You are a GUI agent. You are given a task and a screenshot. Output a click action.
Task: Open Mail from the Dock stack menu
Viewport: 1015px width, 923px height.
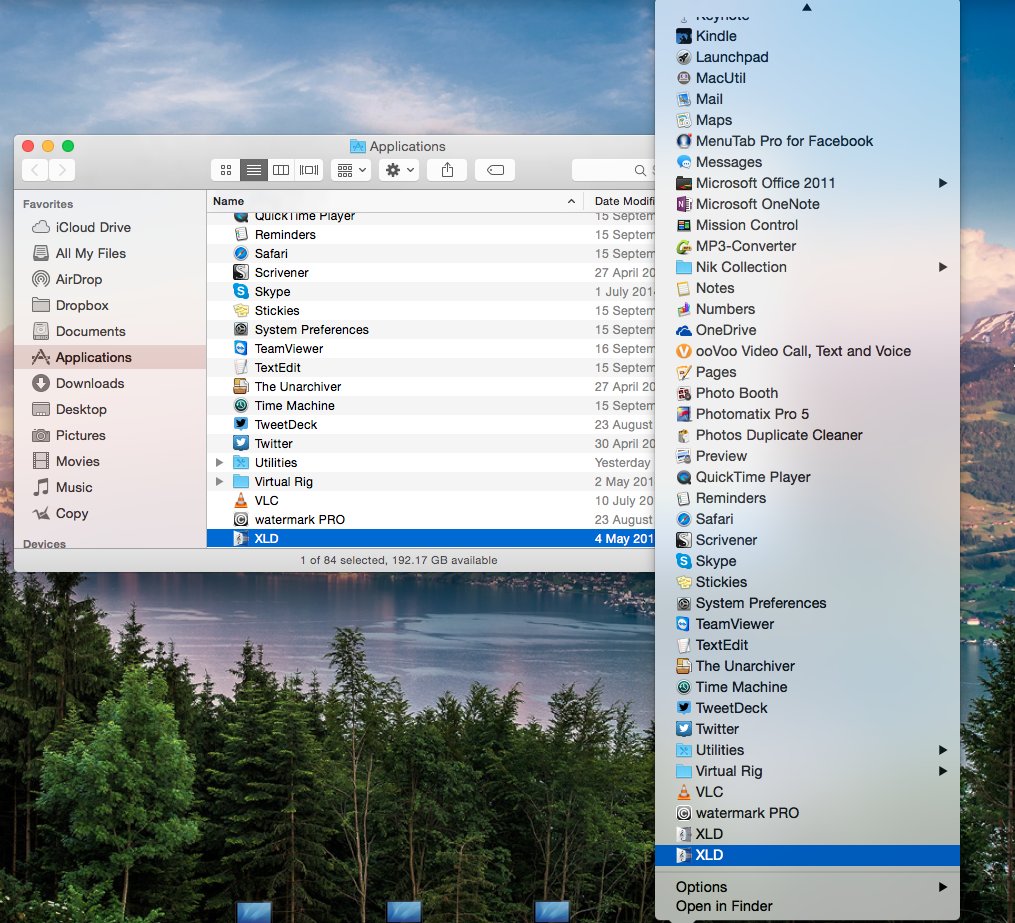(807, 99)
